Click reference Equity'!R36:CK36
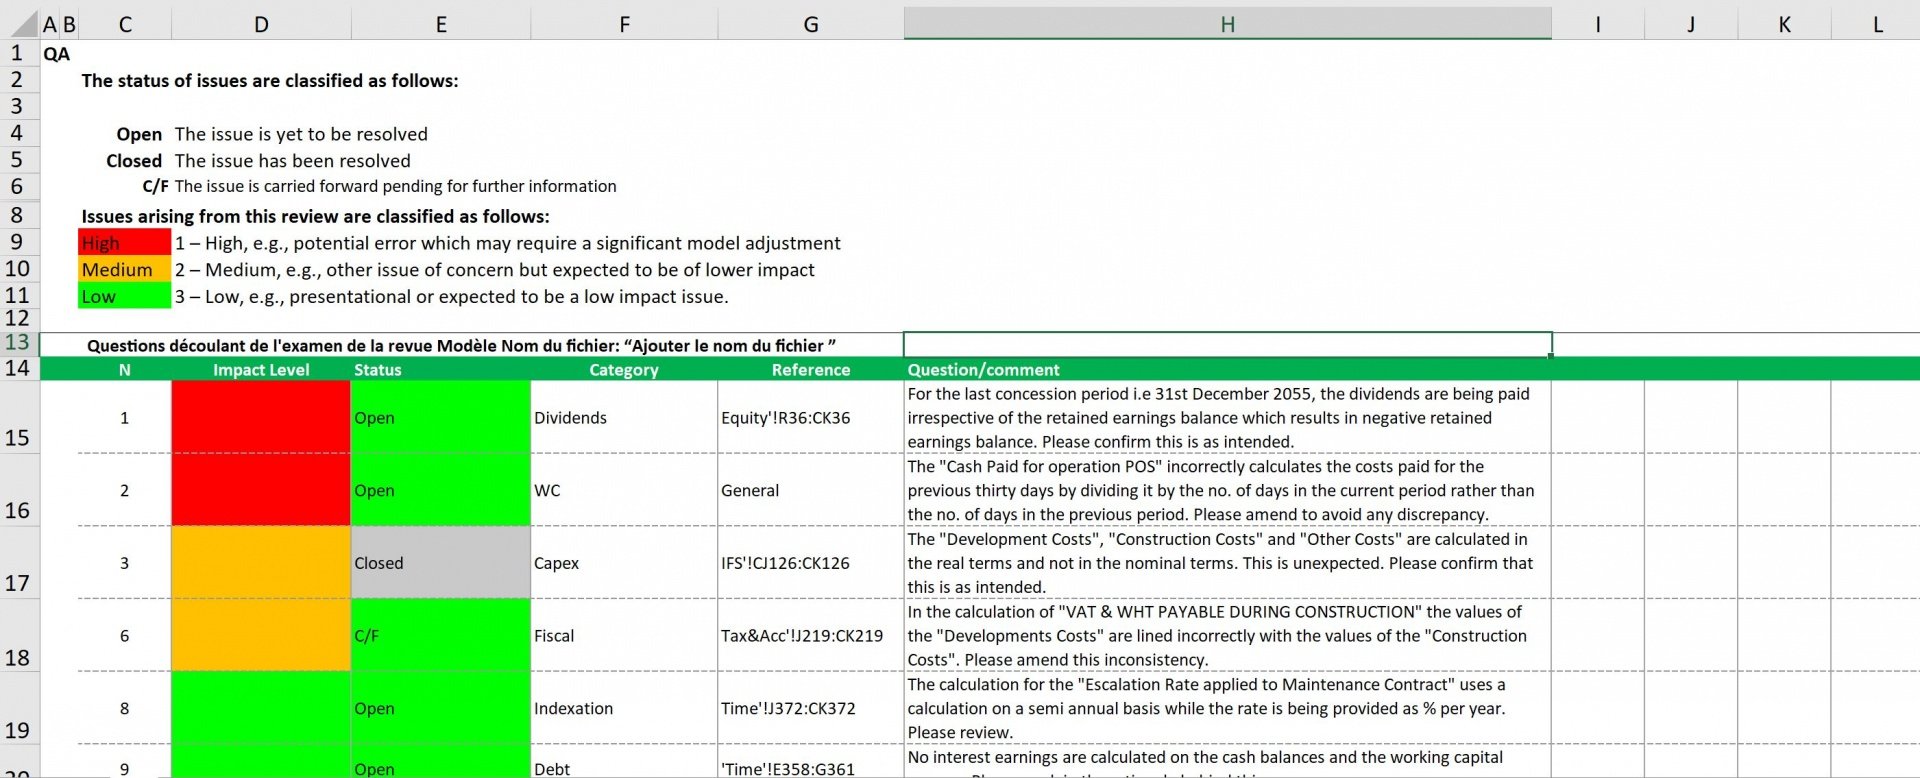This screenshot has height=778, width=1920. pyautogui.click(x=811, y=417)
